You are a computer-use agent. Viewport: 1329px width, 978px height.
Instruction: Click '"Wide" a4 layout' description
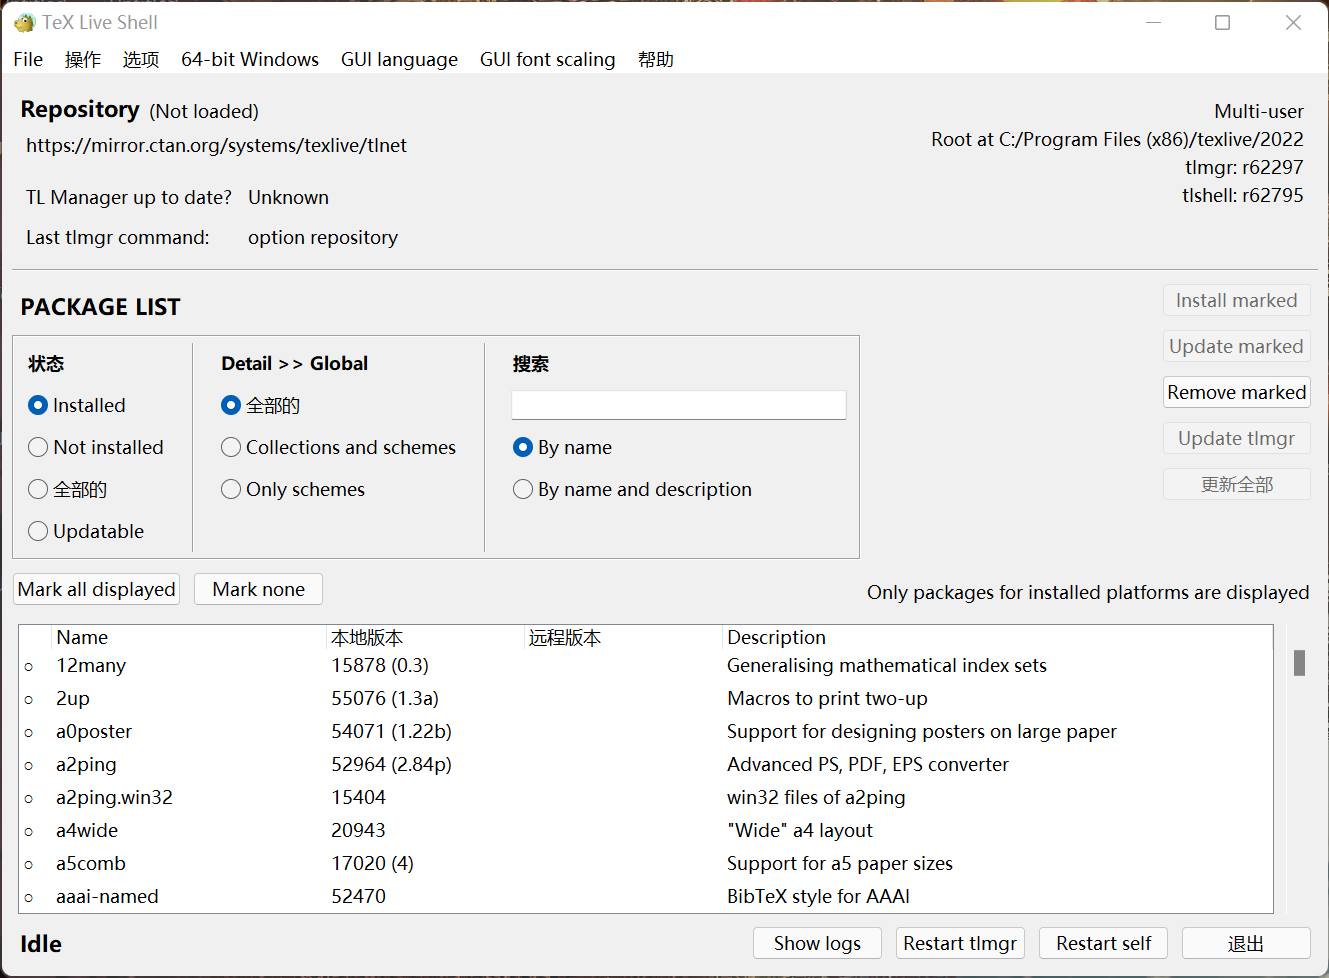(x=800, y=830)
